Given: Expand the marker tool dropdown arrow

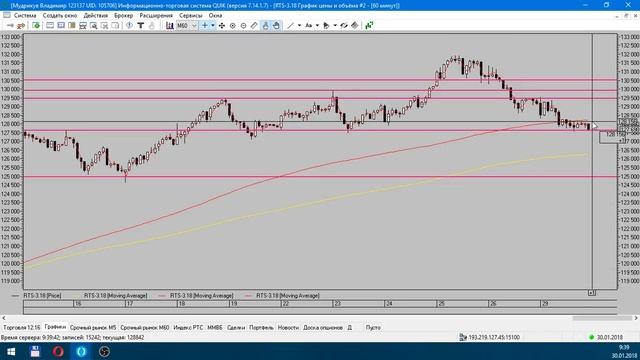Looking at the screenshot, I should click(x=335, y=26).
